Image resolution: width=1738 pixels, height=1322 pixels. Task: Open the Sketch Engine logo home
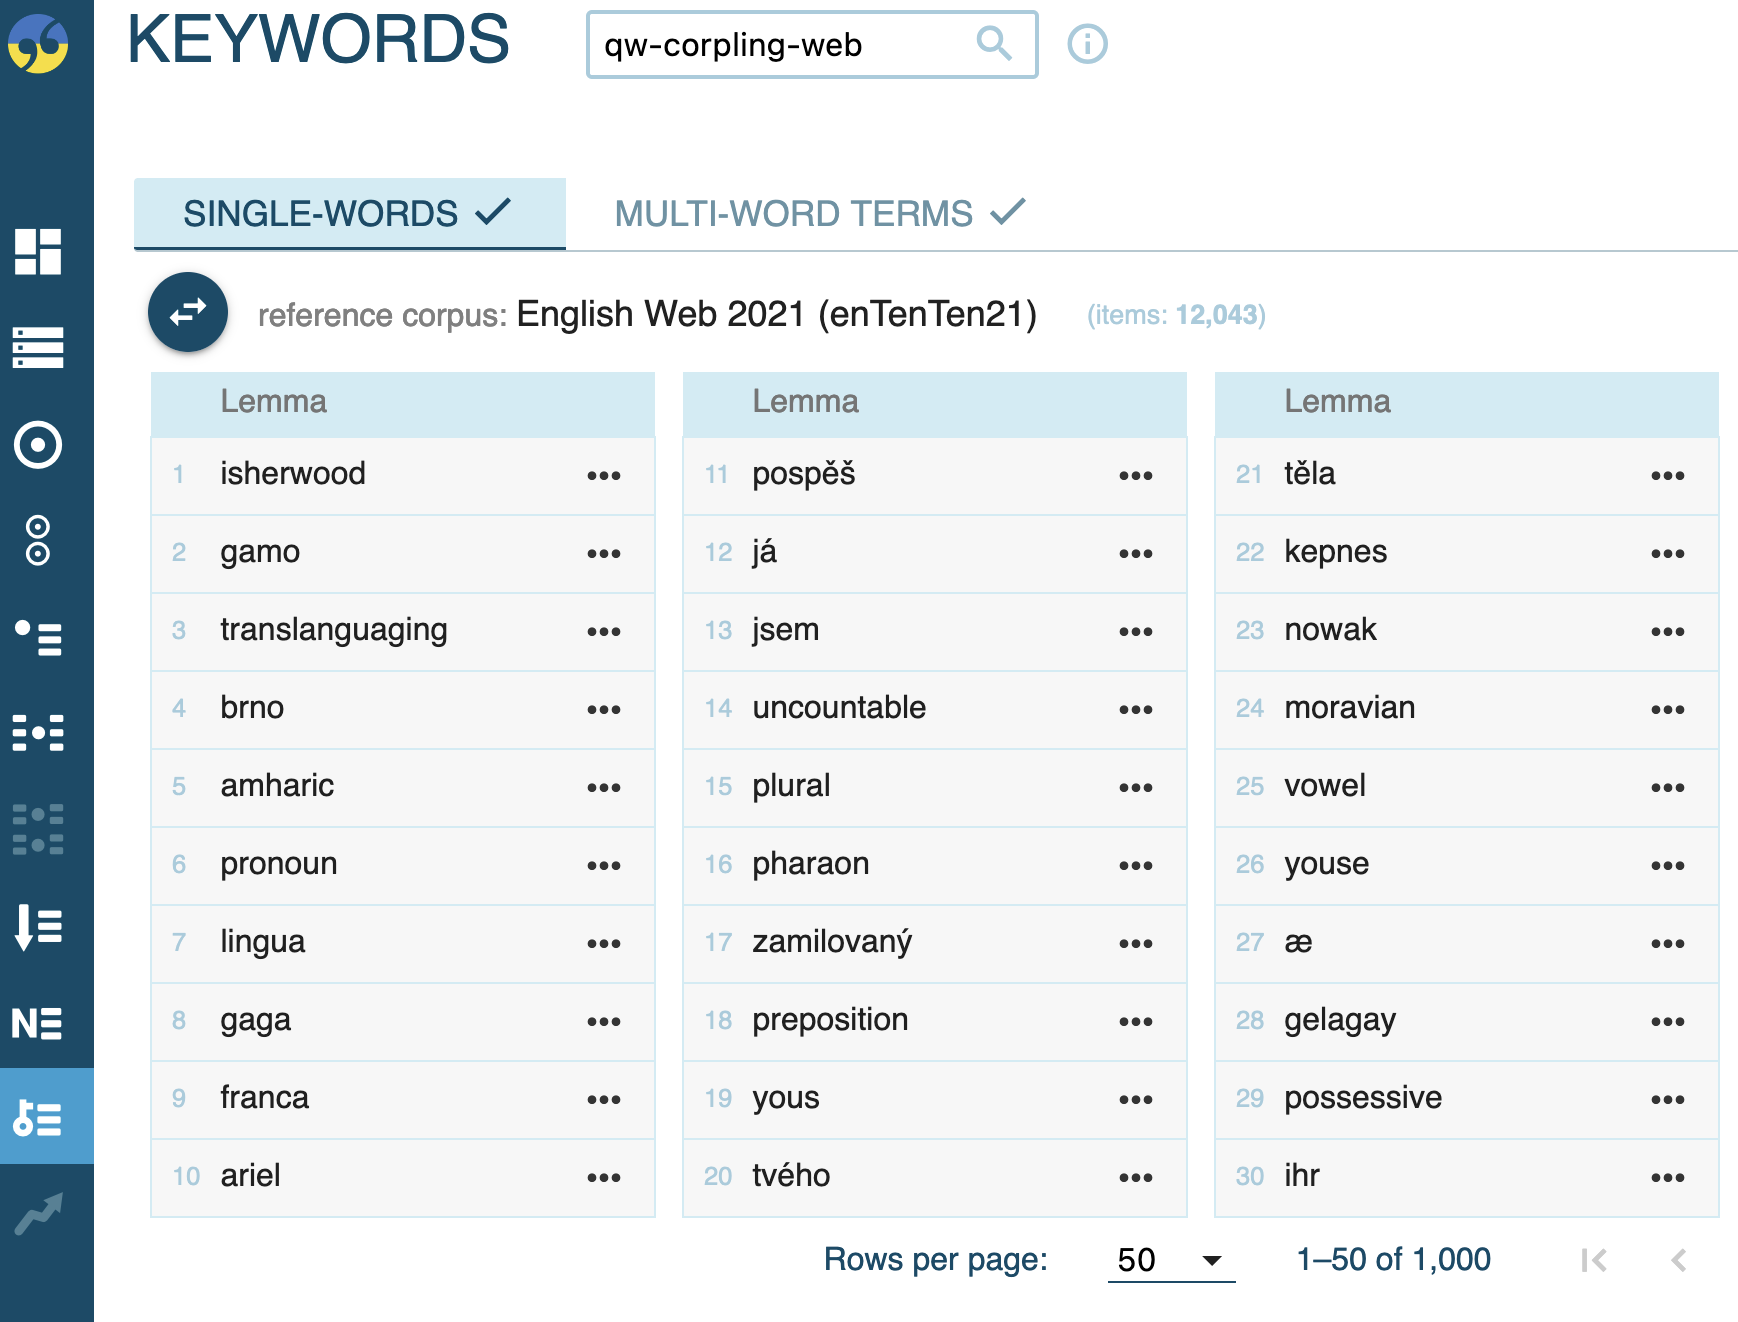coord(39,43)
